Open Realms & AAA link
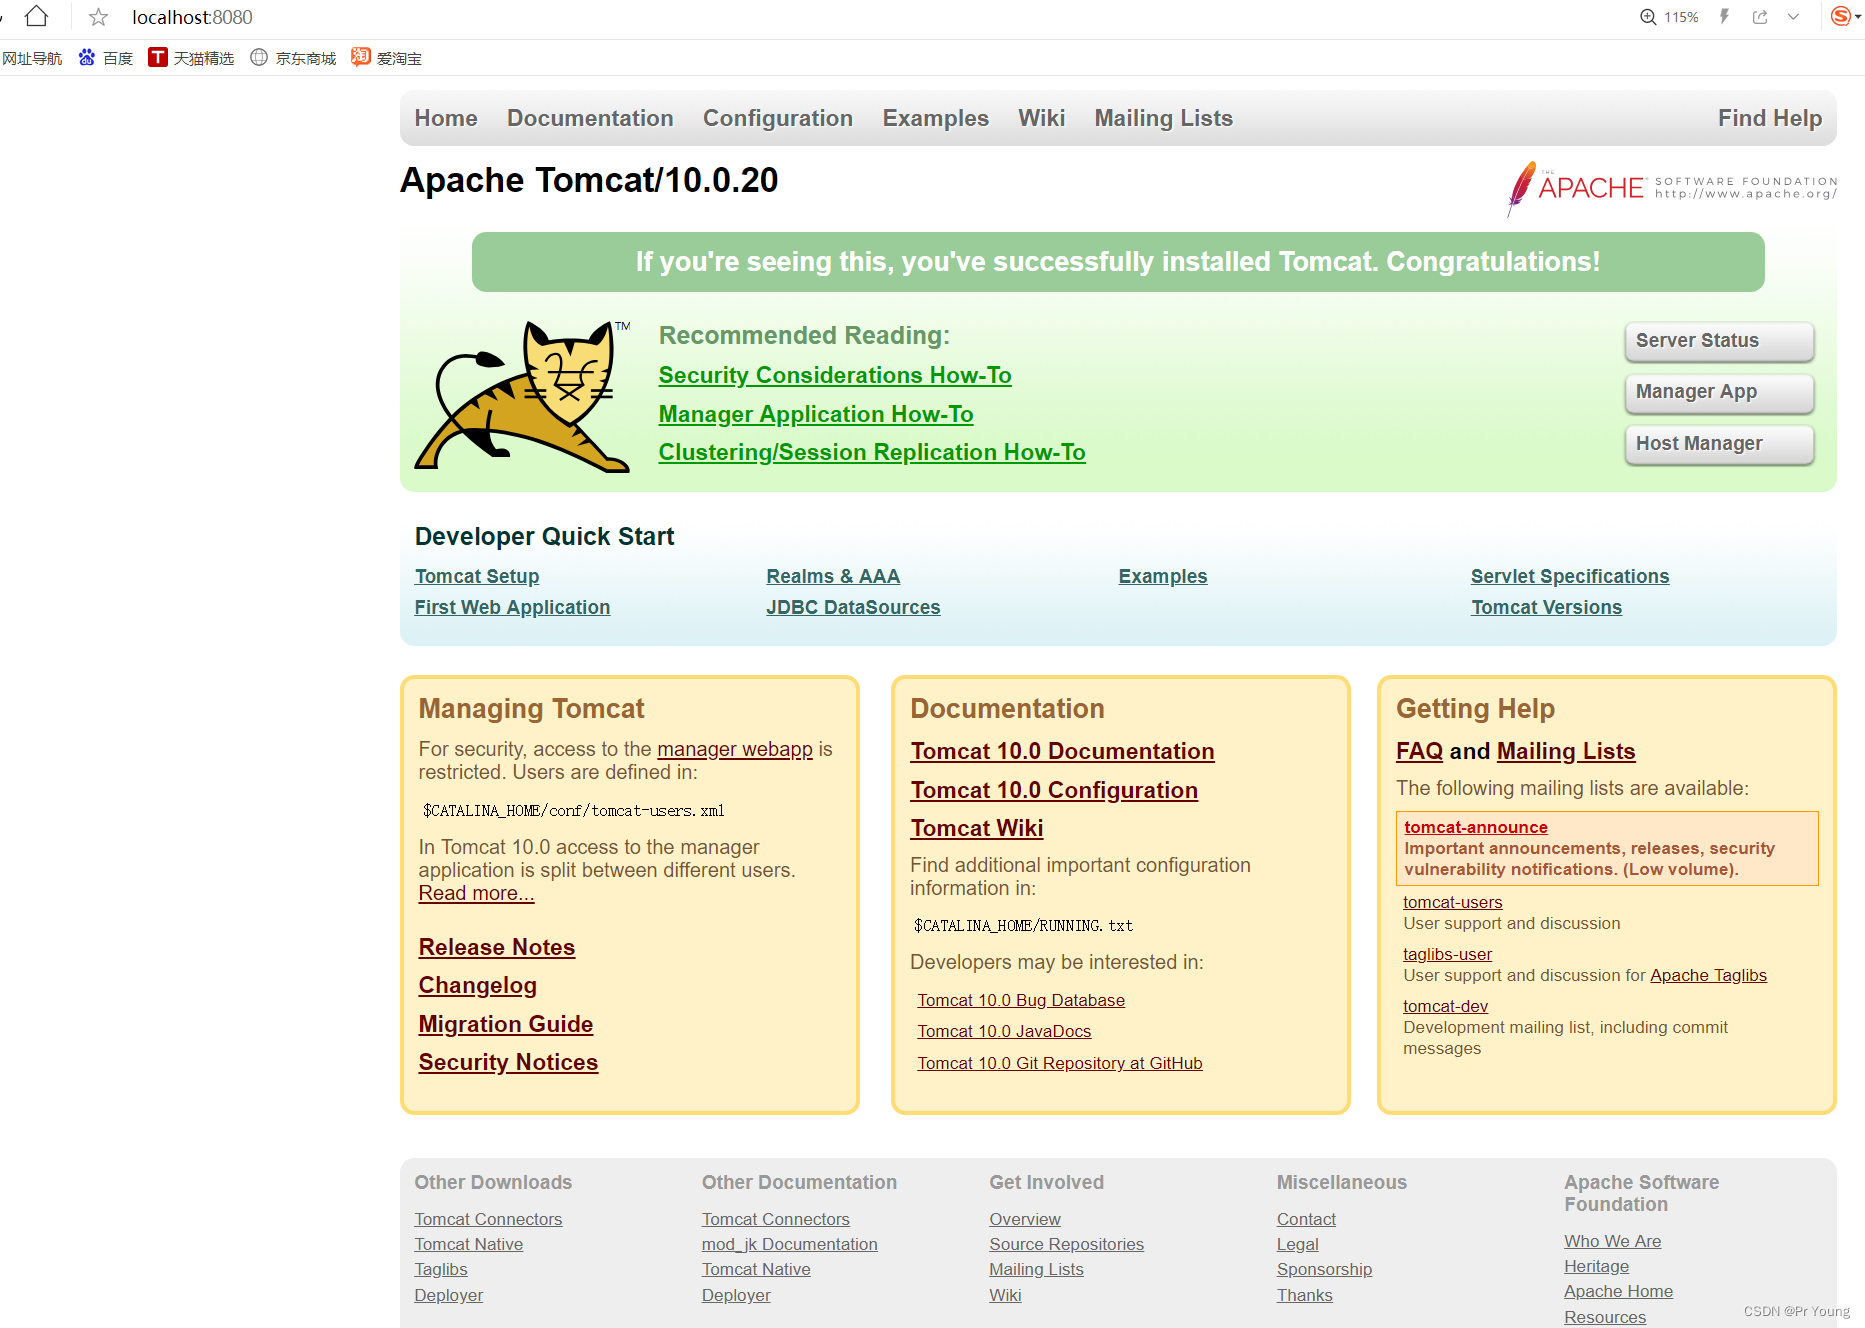1865x1328 pixels. pyautogui.click(x=833, y=576)
